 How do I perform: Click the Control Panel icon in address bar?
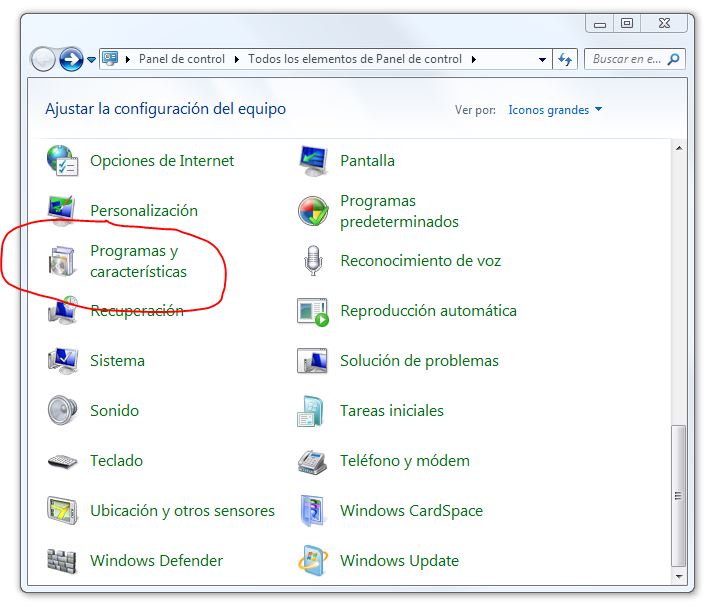tap(110, 59)
